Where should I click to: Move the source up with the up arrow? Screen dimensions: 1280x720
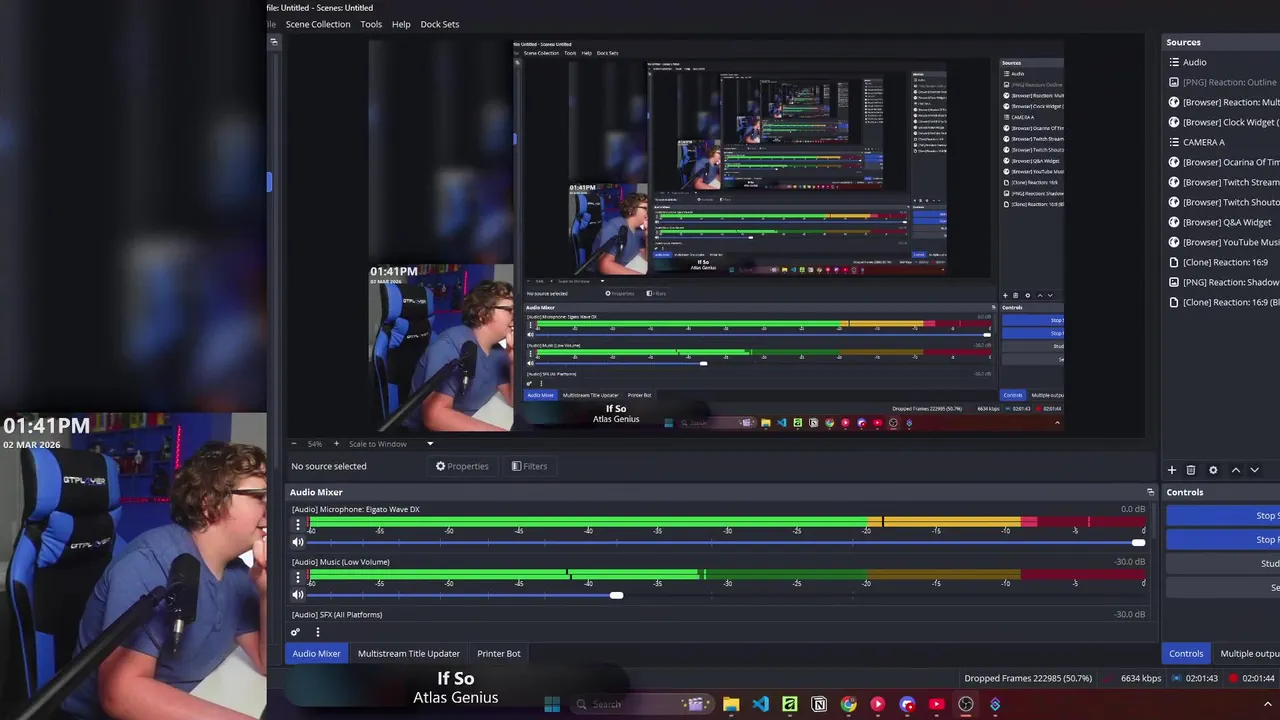1236,470
